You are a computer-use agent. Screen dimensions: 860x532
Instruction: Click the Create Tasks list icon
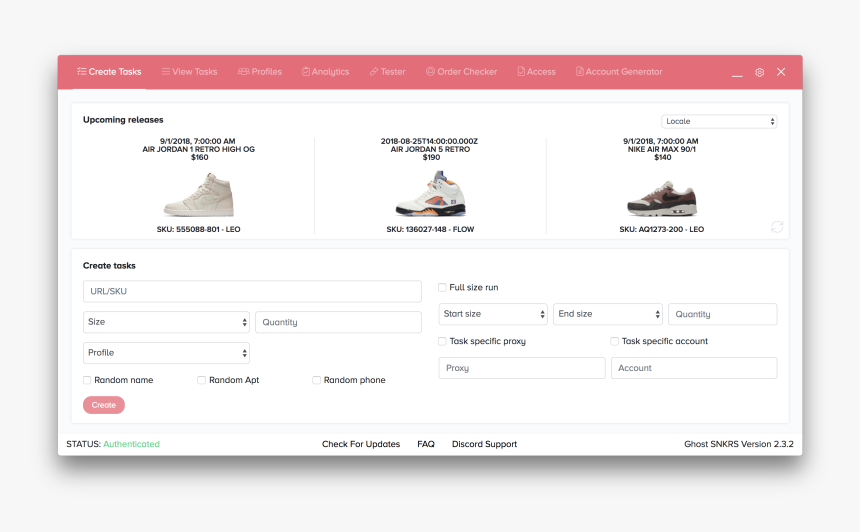[x=81, y=71]
